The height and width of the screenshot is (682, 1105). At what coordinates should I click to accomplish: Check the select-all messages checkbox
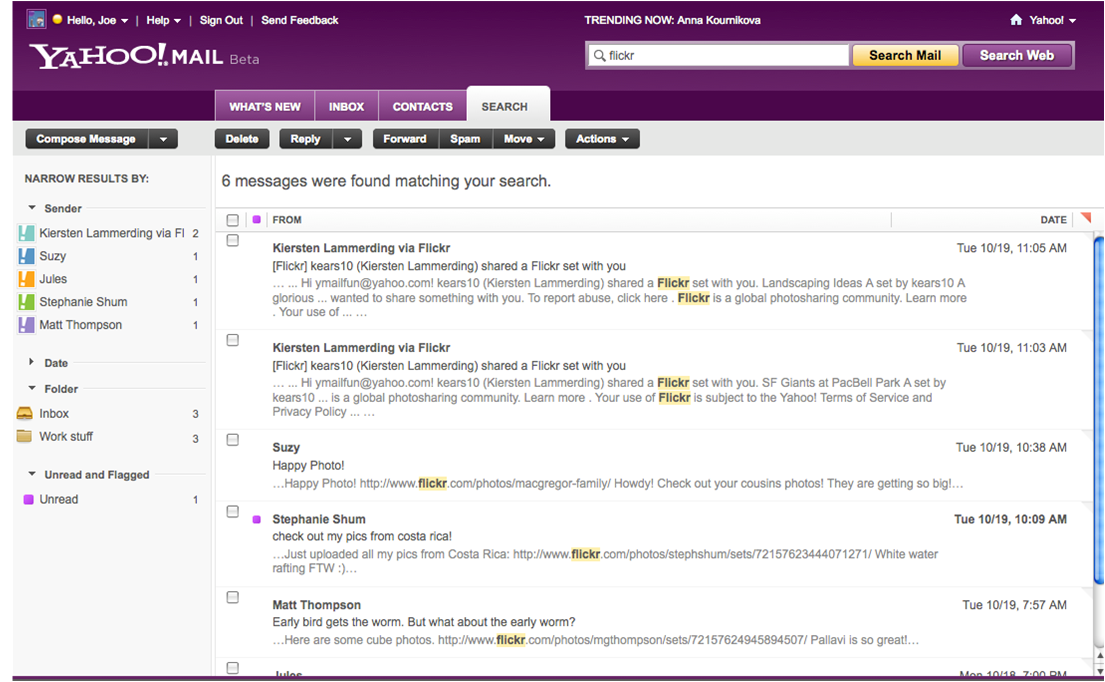coord(233,220)
